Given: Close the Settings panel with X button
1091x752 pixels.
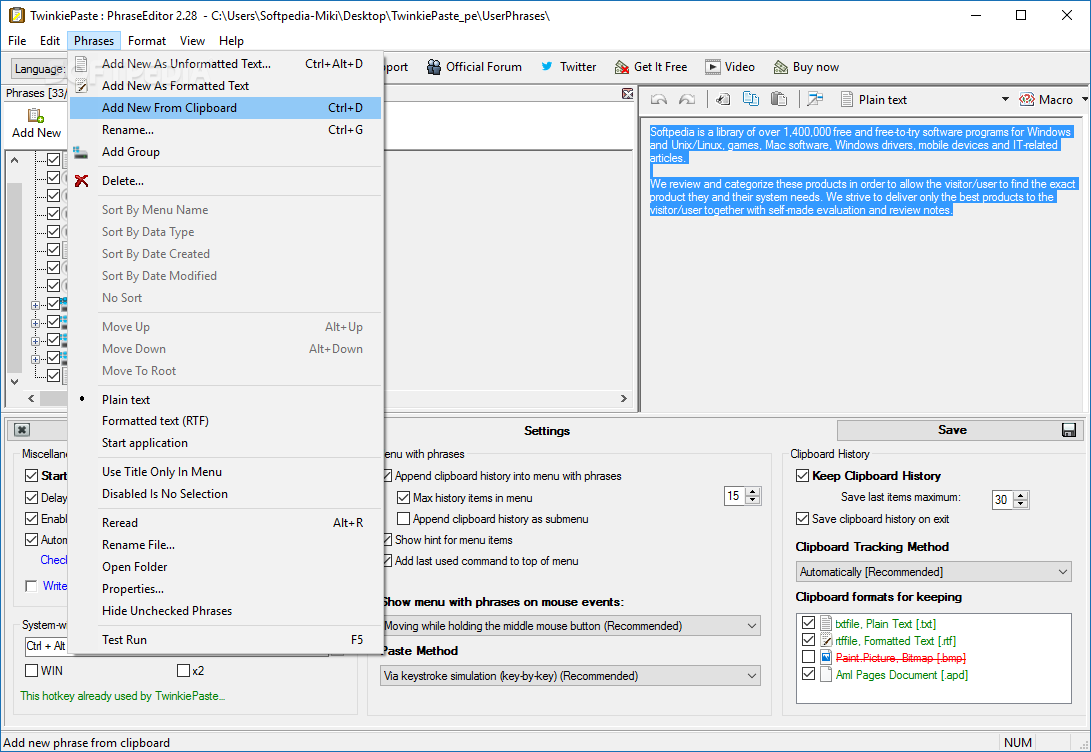Looking at the screenshot, I should [22, 430].
